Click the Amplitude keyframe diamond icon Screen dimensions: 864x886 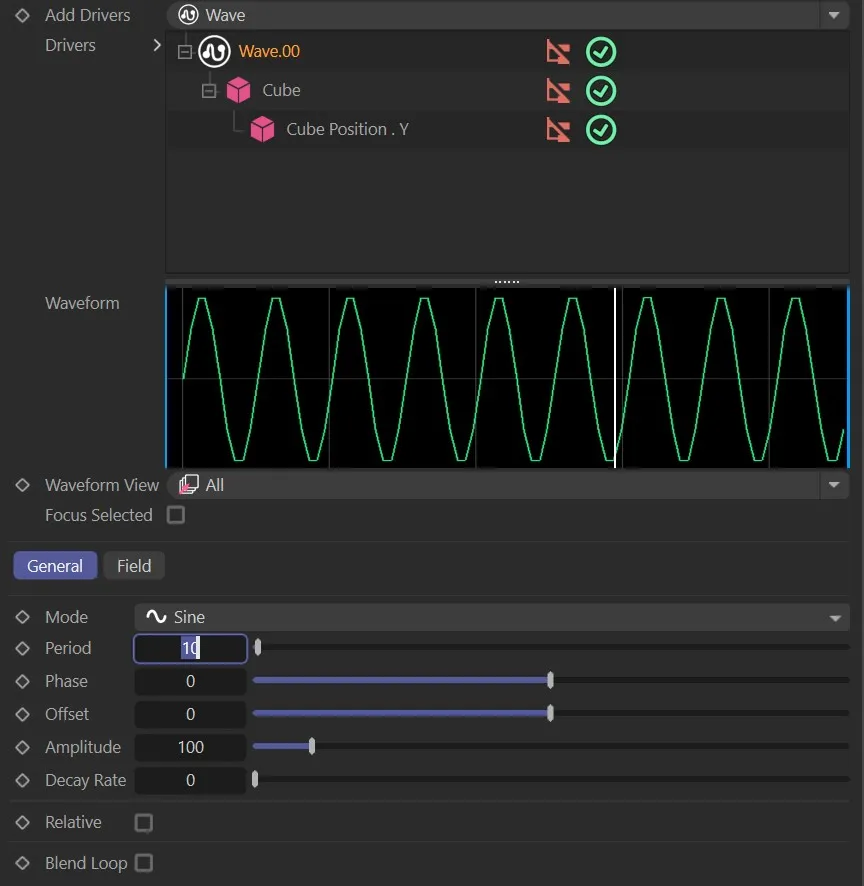click(x=22, y=748)
